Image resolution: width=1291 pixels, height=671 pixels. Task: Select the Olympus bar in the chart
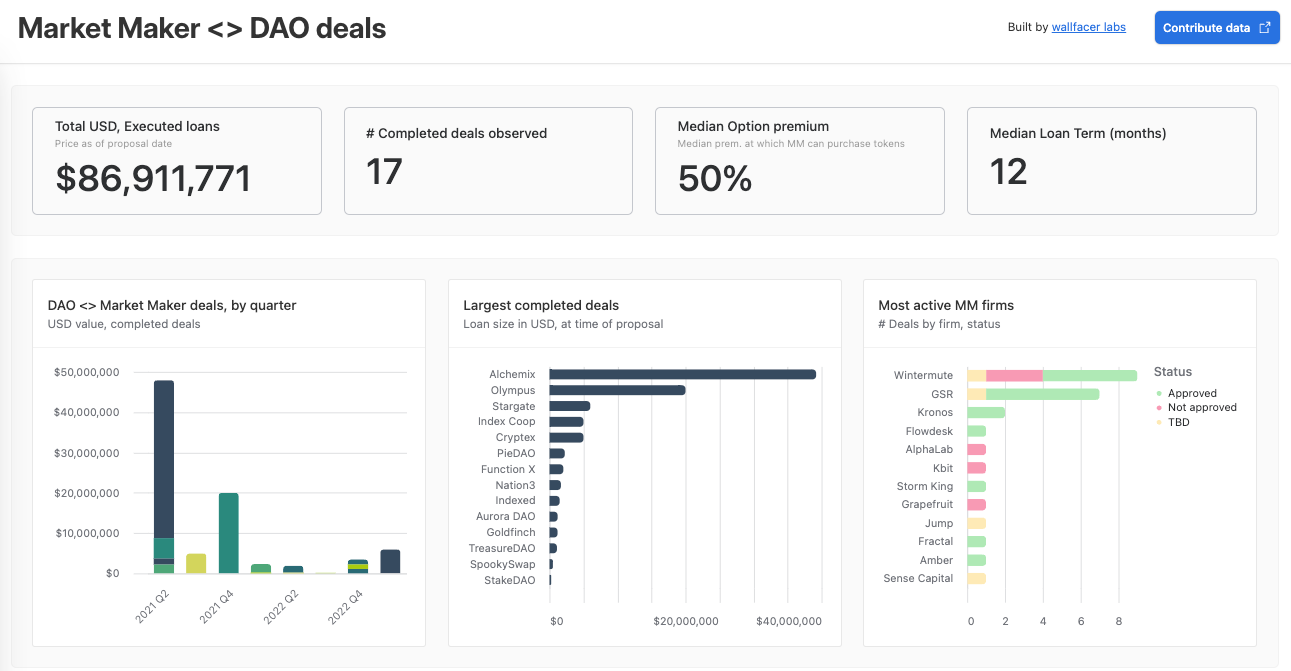coord(618,390)
